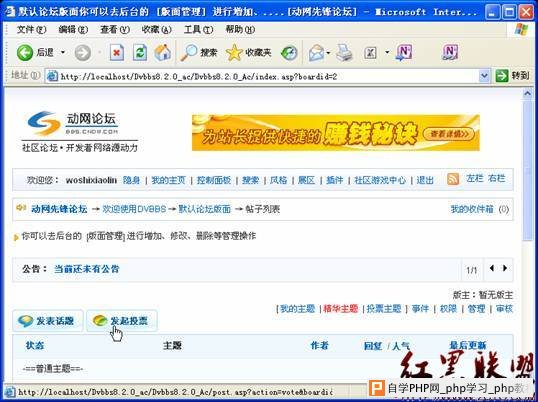The height and width of the screenshot is (402, 538).
Task: Click in the address URL field
Action: click(268, 76)
